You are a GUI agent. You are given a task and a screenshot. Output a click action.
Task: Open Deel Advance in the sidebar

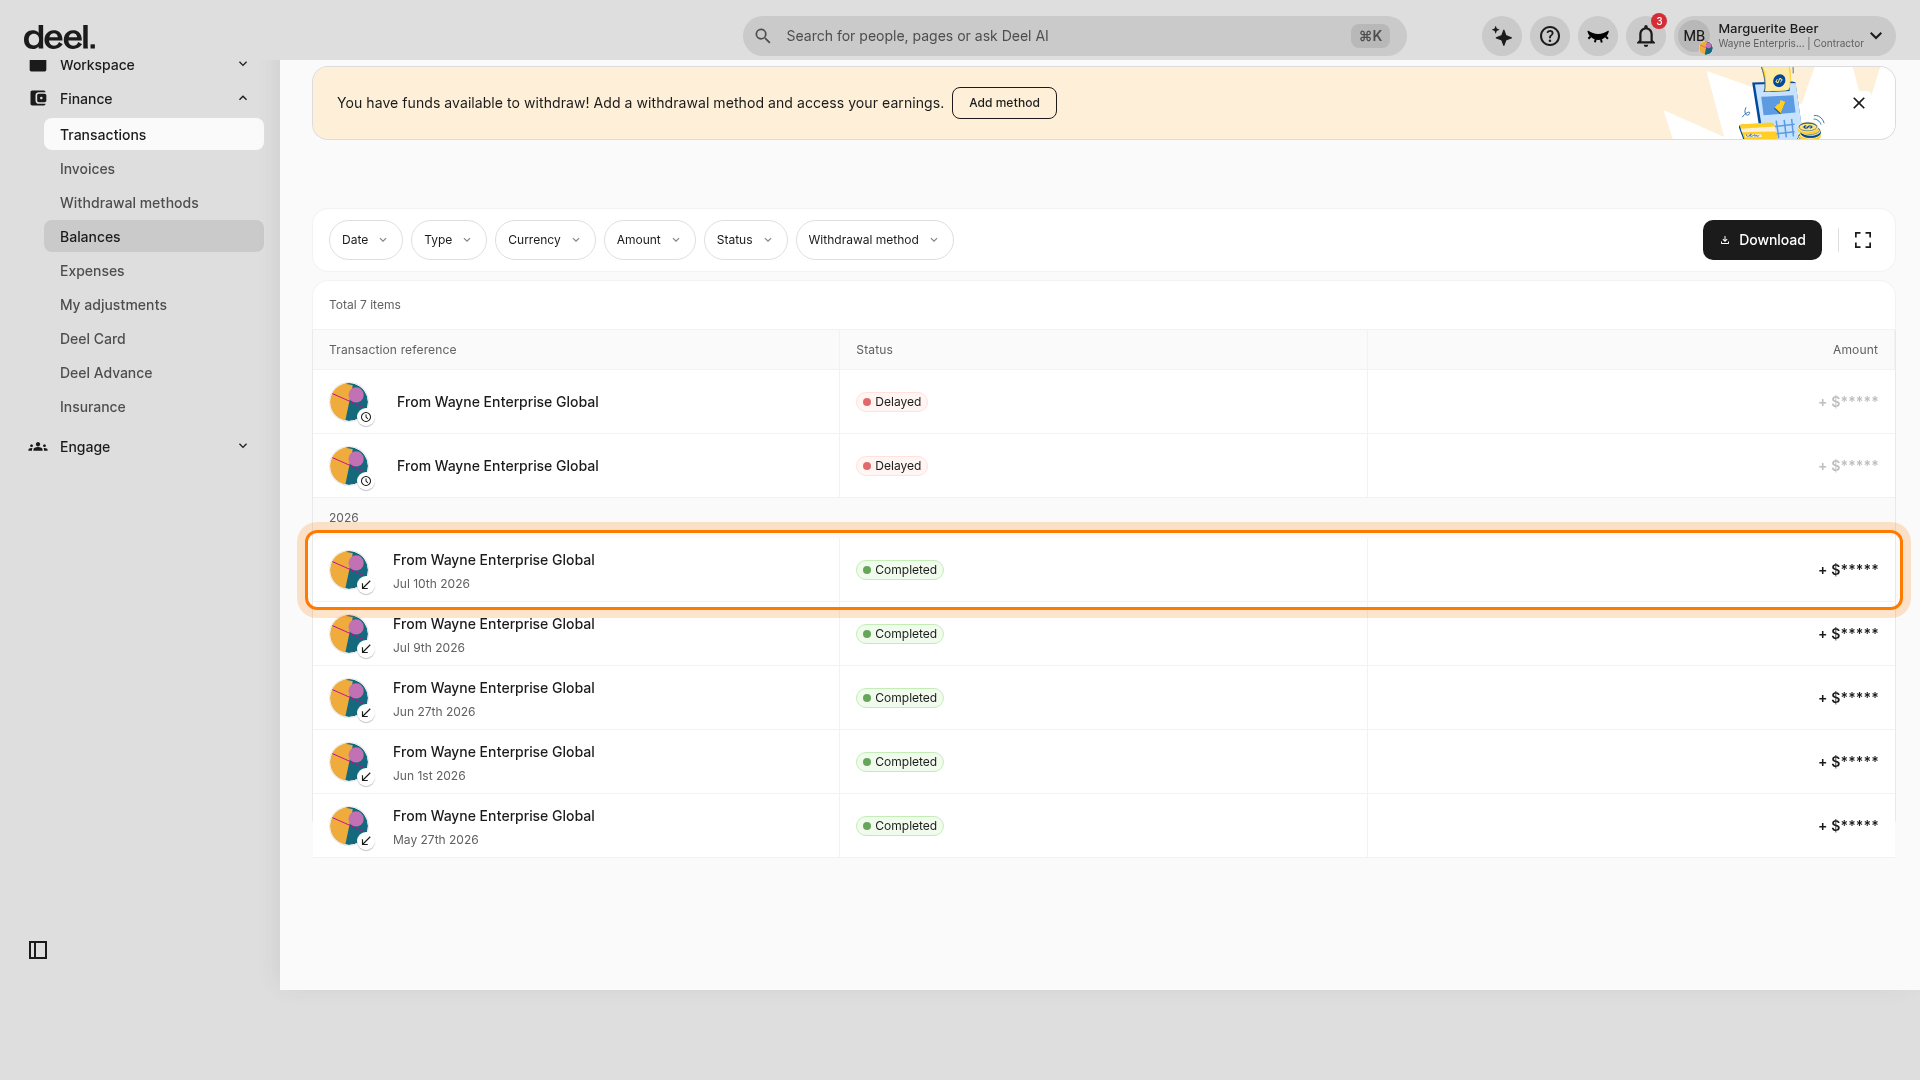tap(154, 373)
